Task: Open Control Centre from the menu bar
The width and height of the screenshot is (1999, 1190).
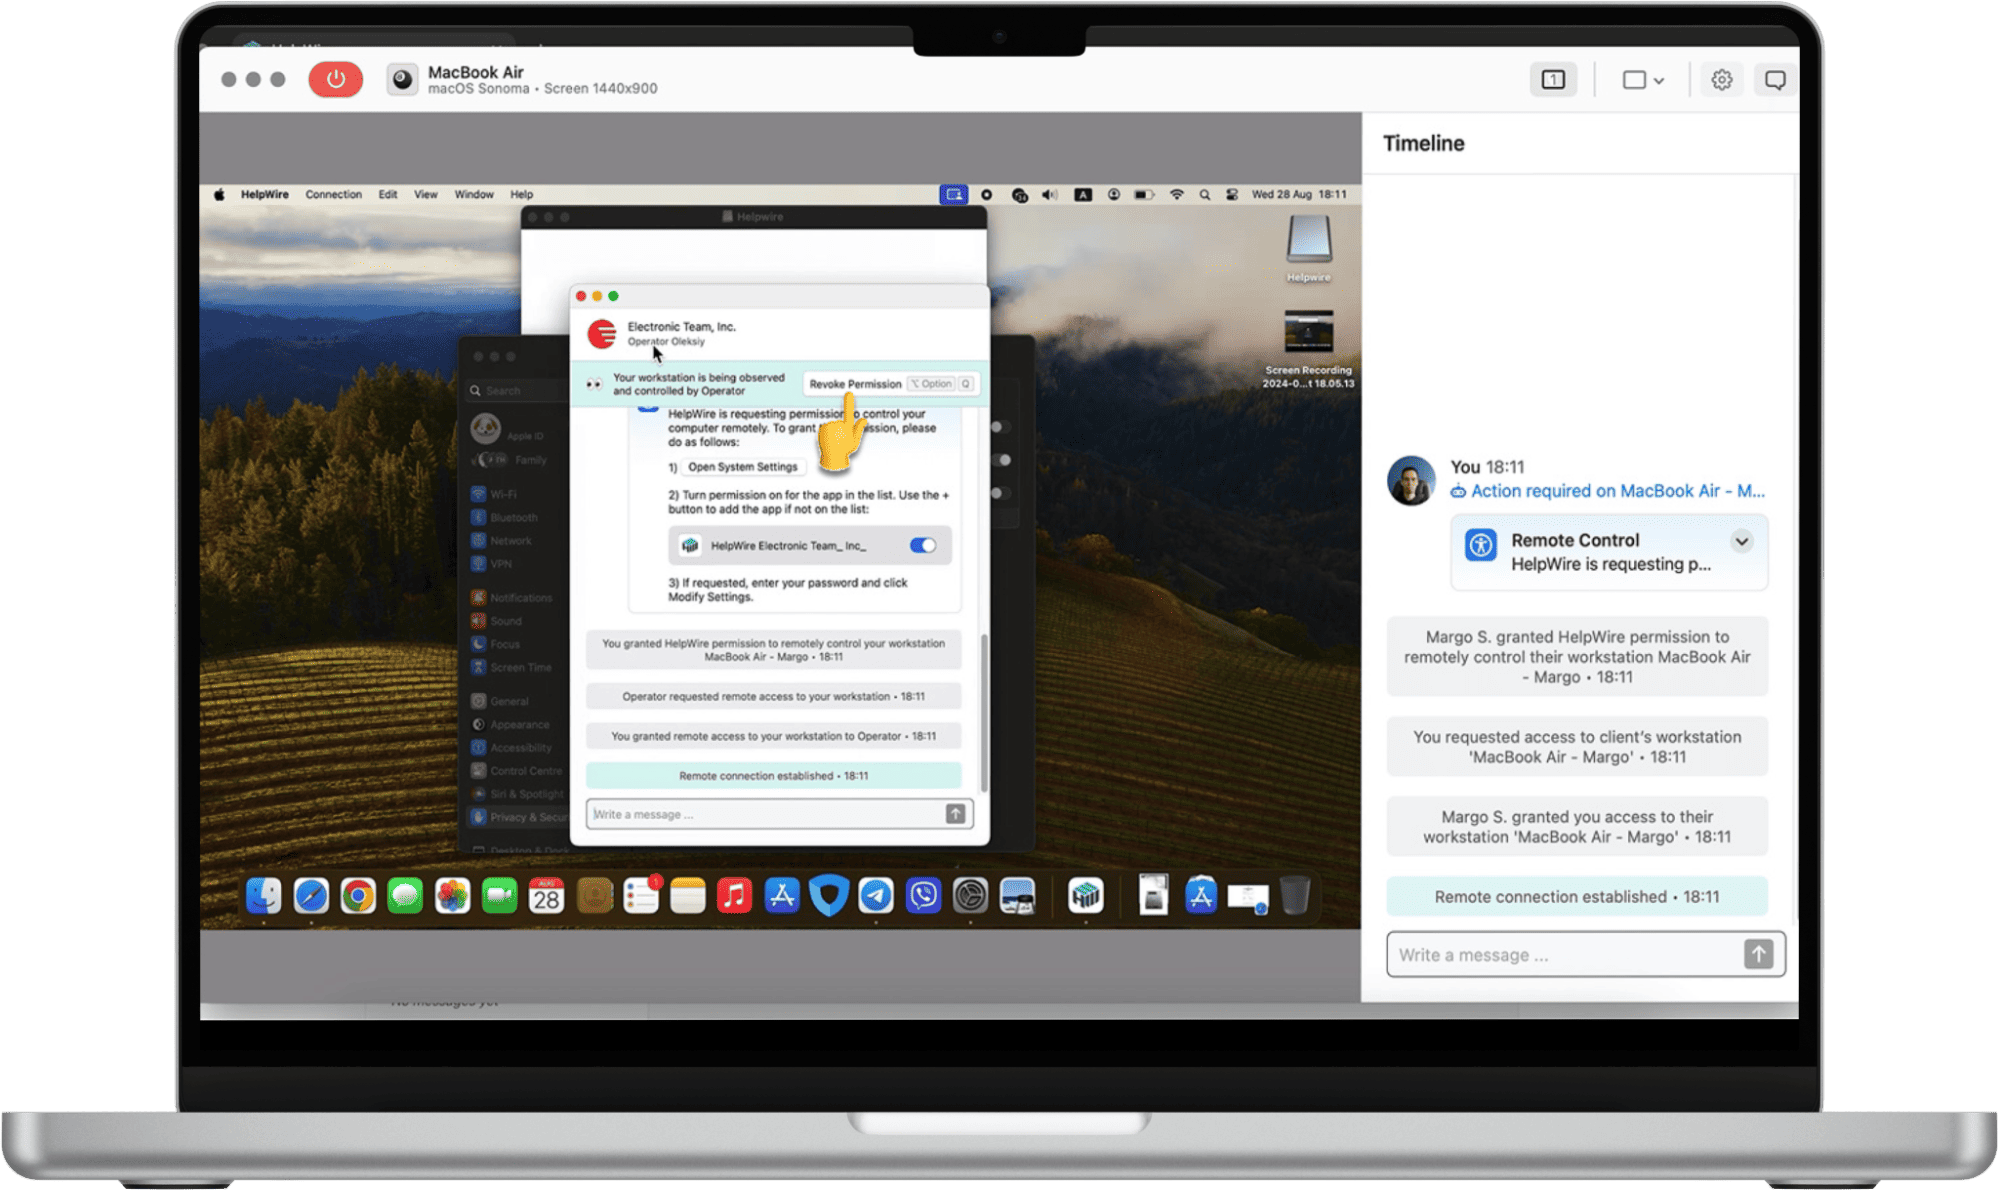Action: coord(1232,195)
